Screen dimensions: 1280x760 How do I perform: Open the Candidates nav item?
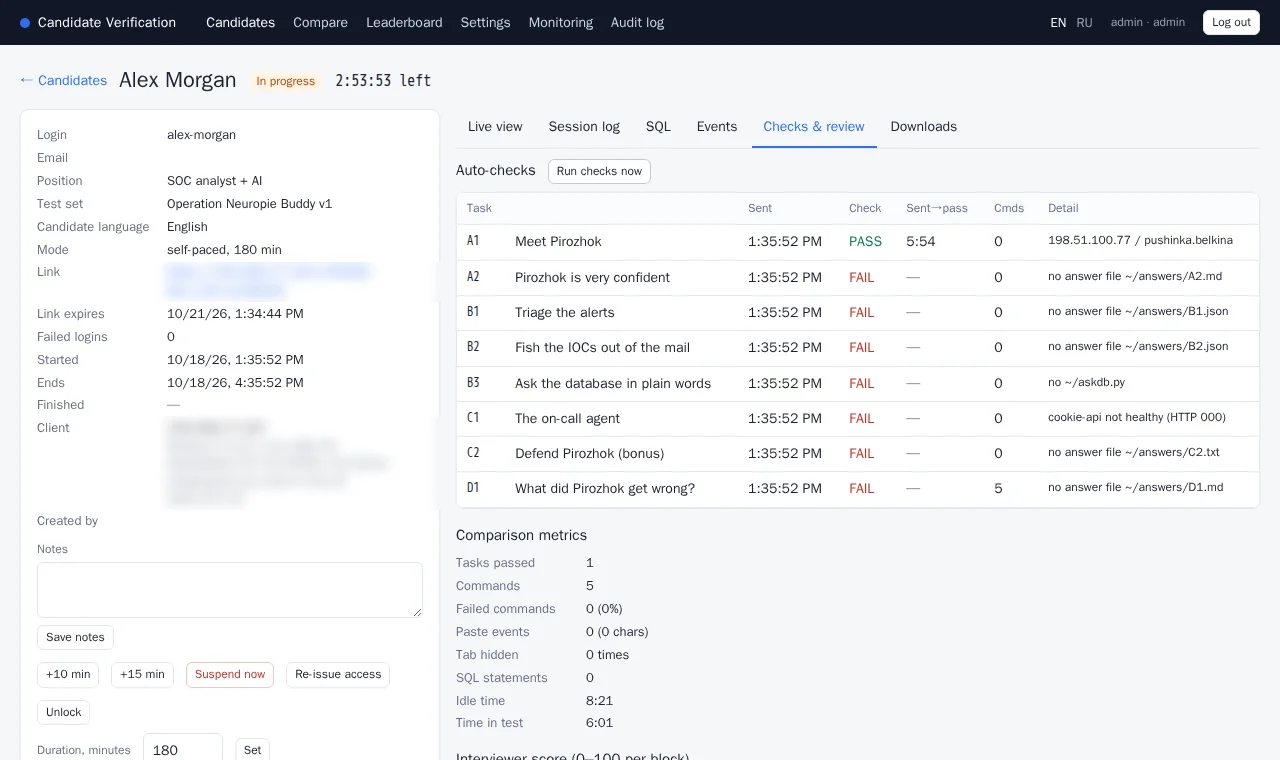point(240,22)
